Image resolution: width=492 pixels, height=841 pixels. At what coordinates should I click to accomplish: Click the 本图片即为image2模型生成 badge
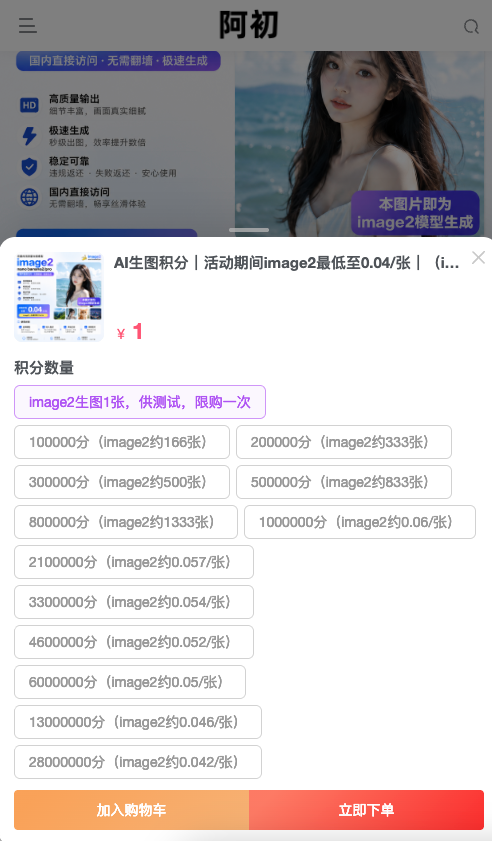point(415,213)
